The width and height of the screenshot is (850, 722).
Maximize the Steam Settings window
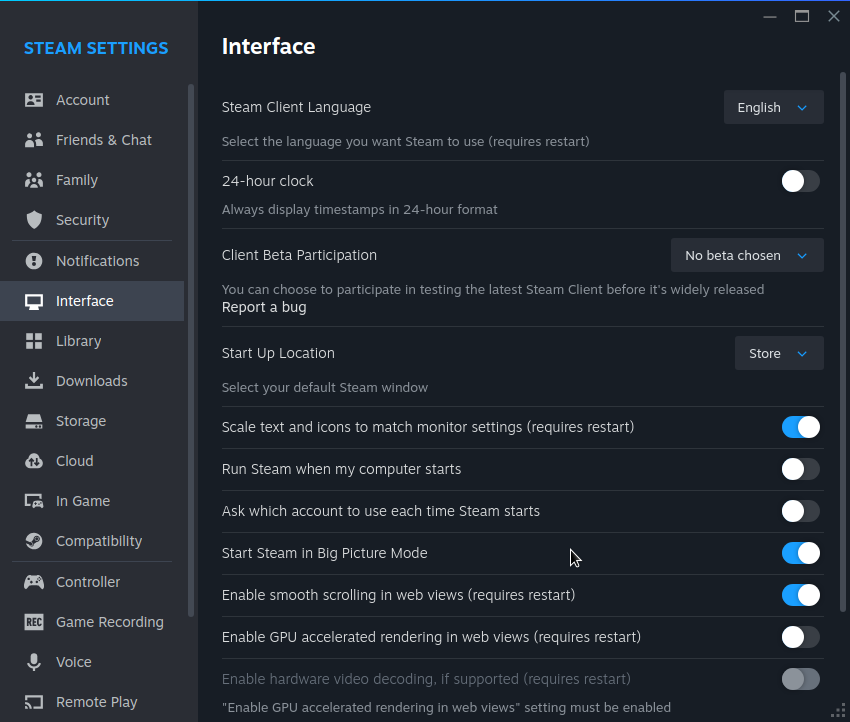802,16
